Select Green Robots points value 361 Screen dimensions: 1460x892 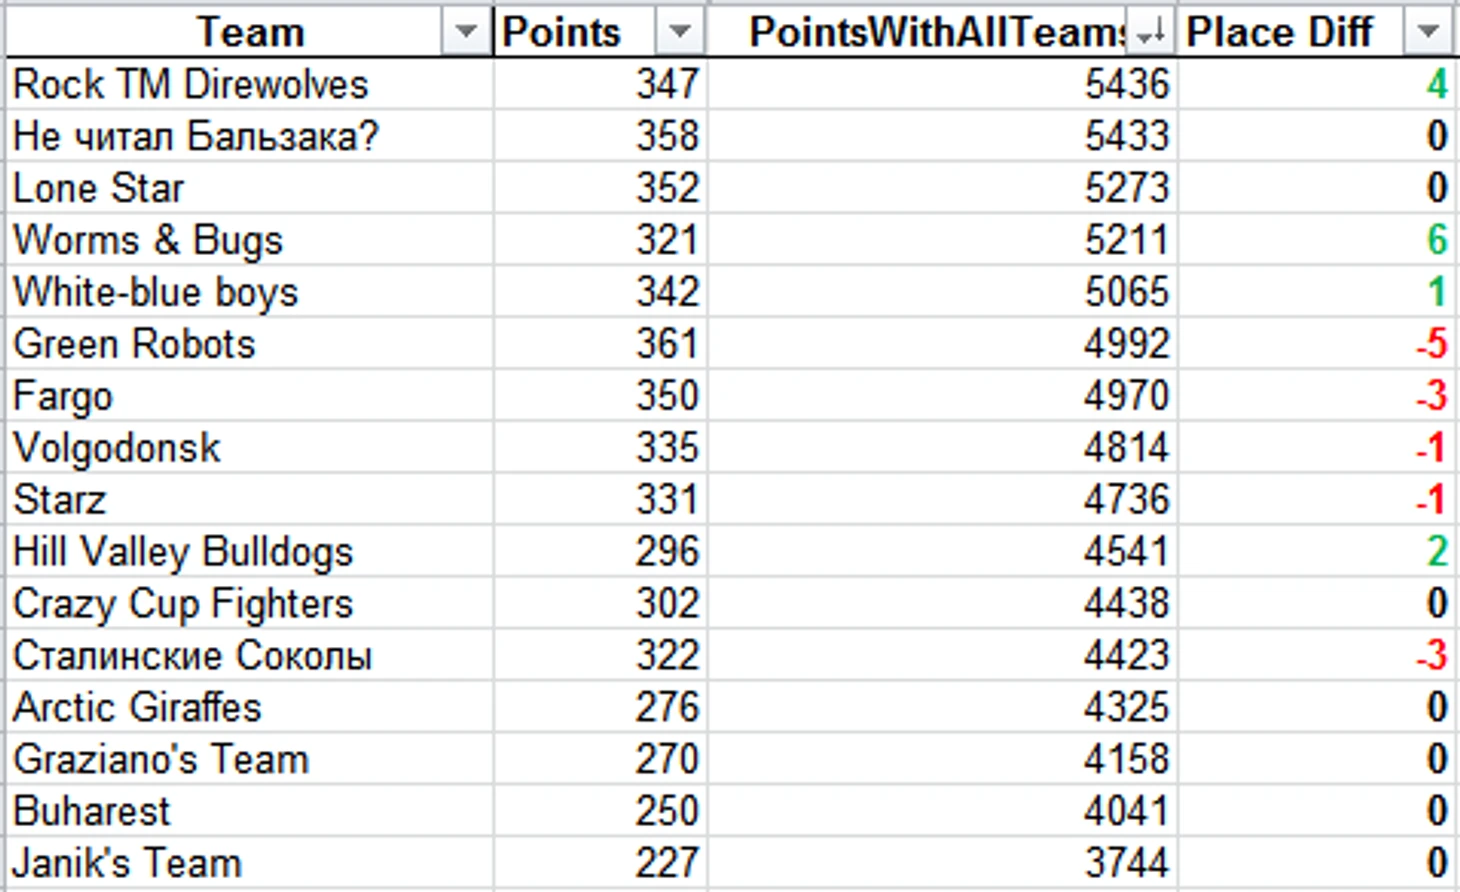601,344
